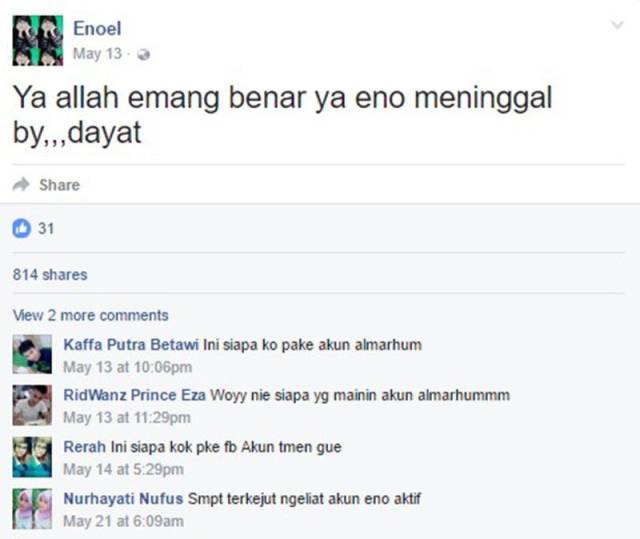Click RidWanz Prince Eza's avatar
The width and height of the screenshot is (640, 539).
tap(32, 405)
